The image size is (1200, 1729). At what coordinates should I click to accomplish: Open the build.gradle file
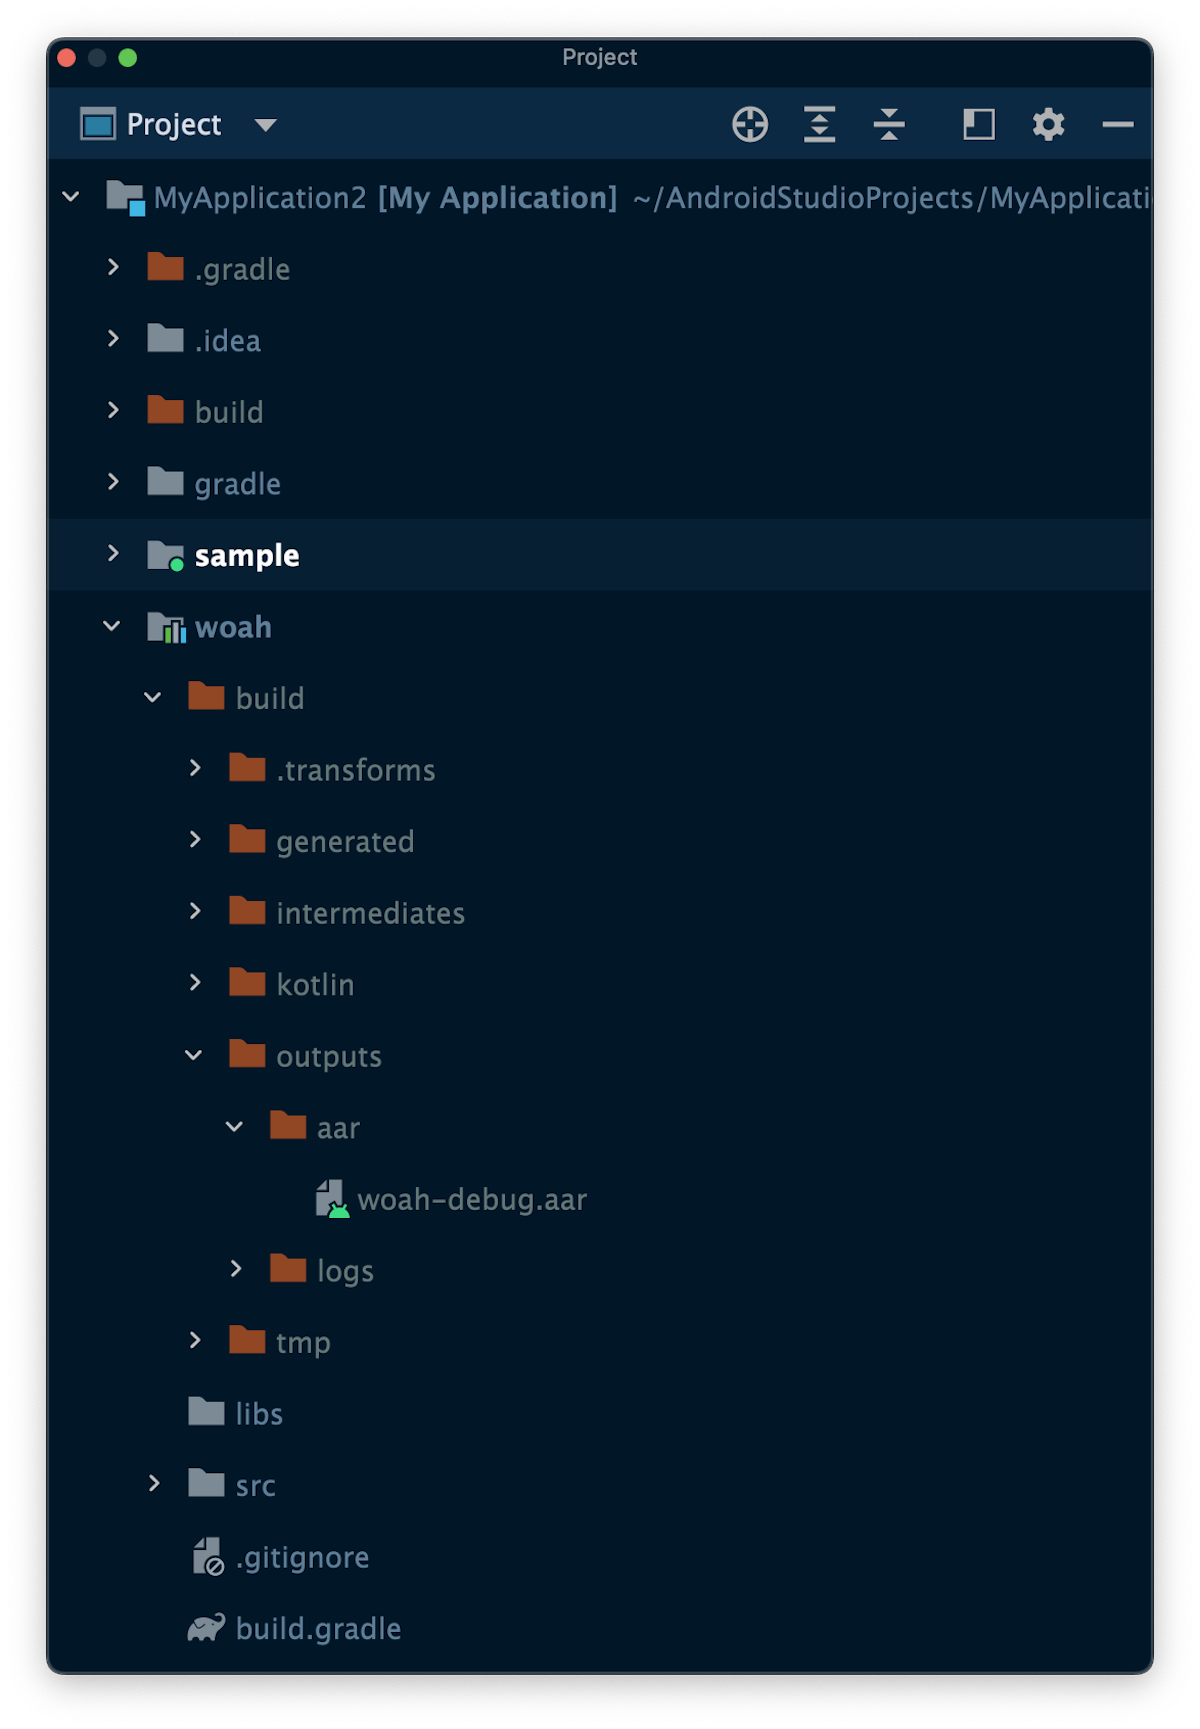(x=317, y=1627)
